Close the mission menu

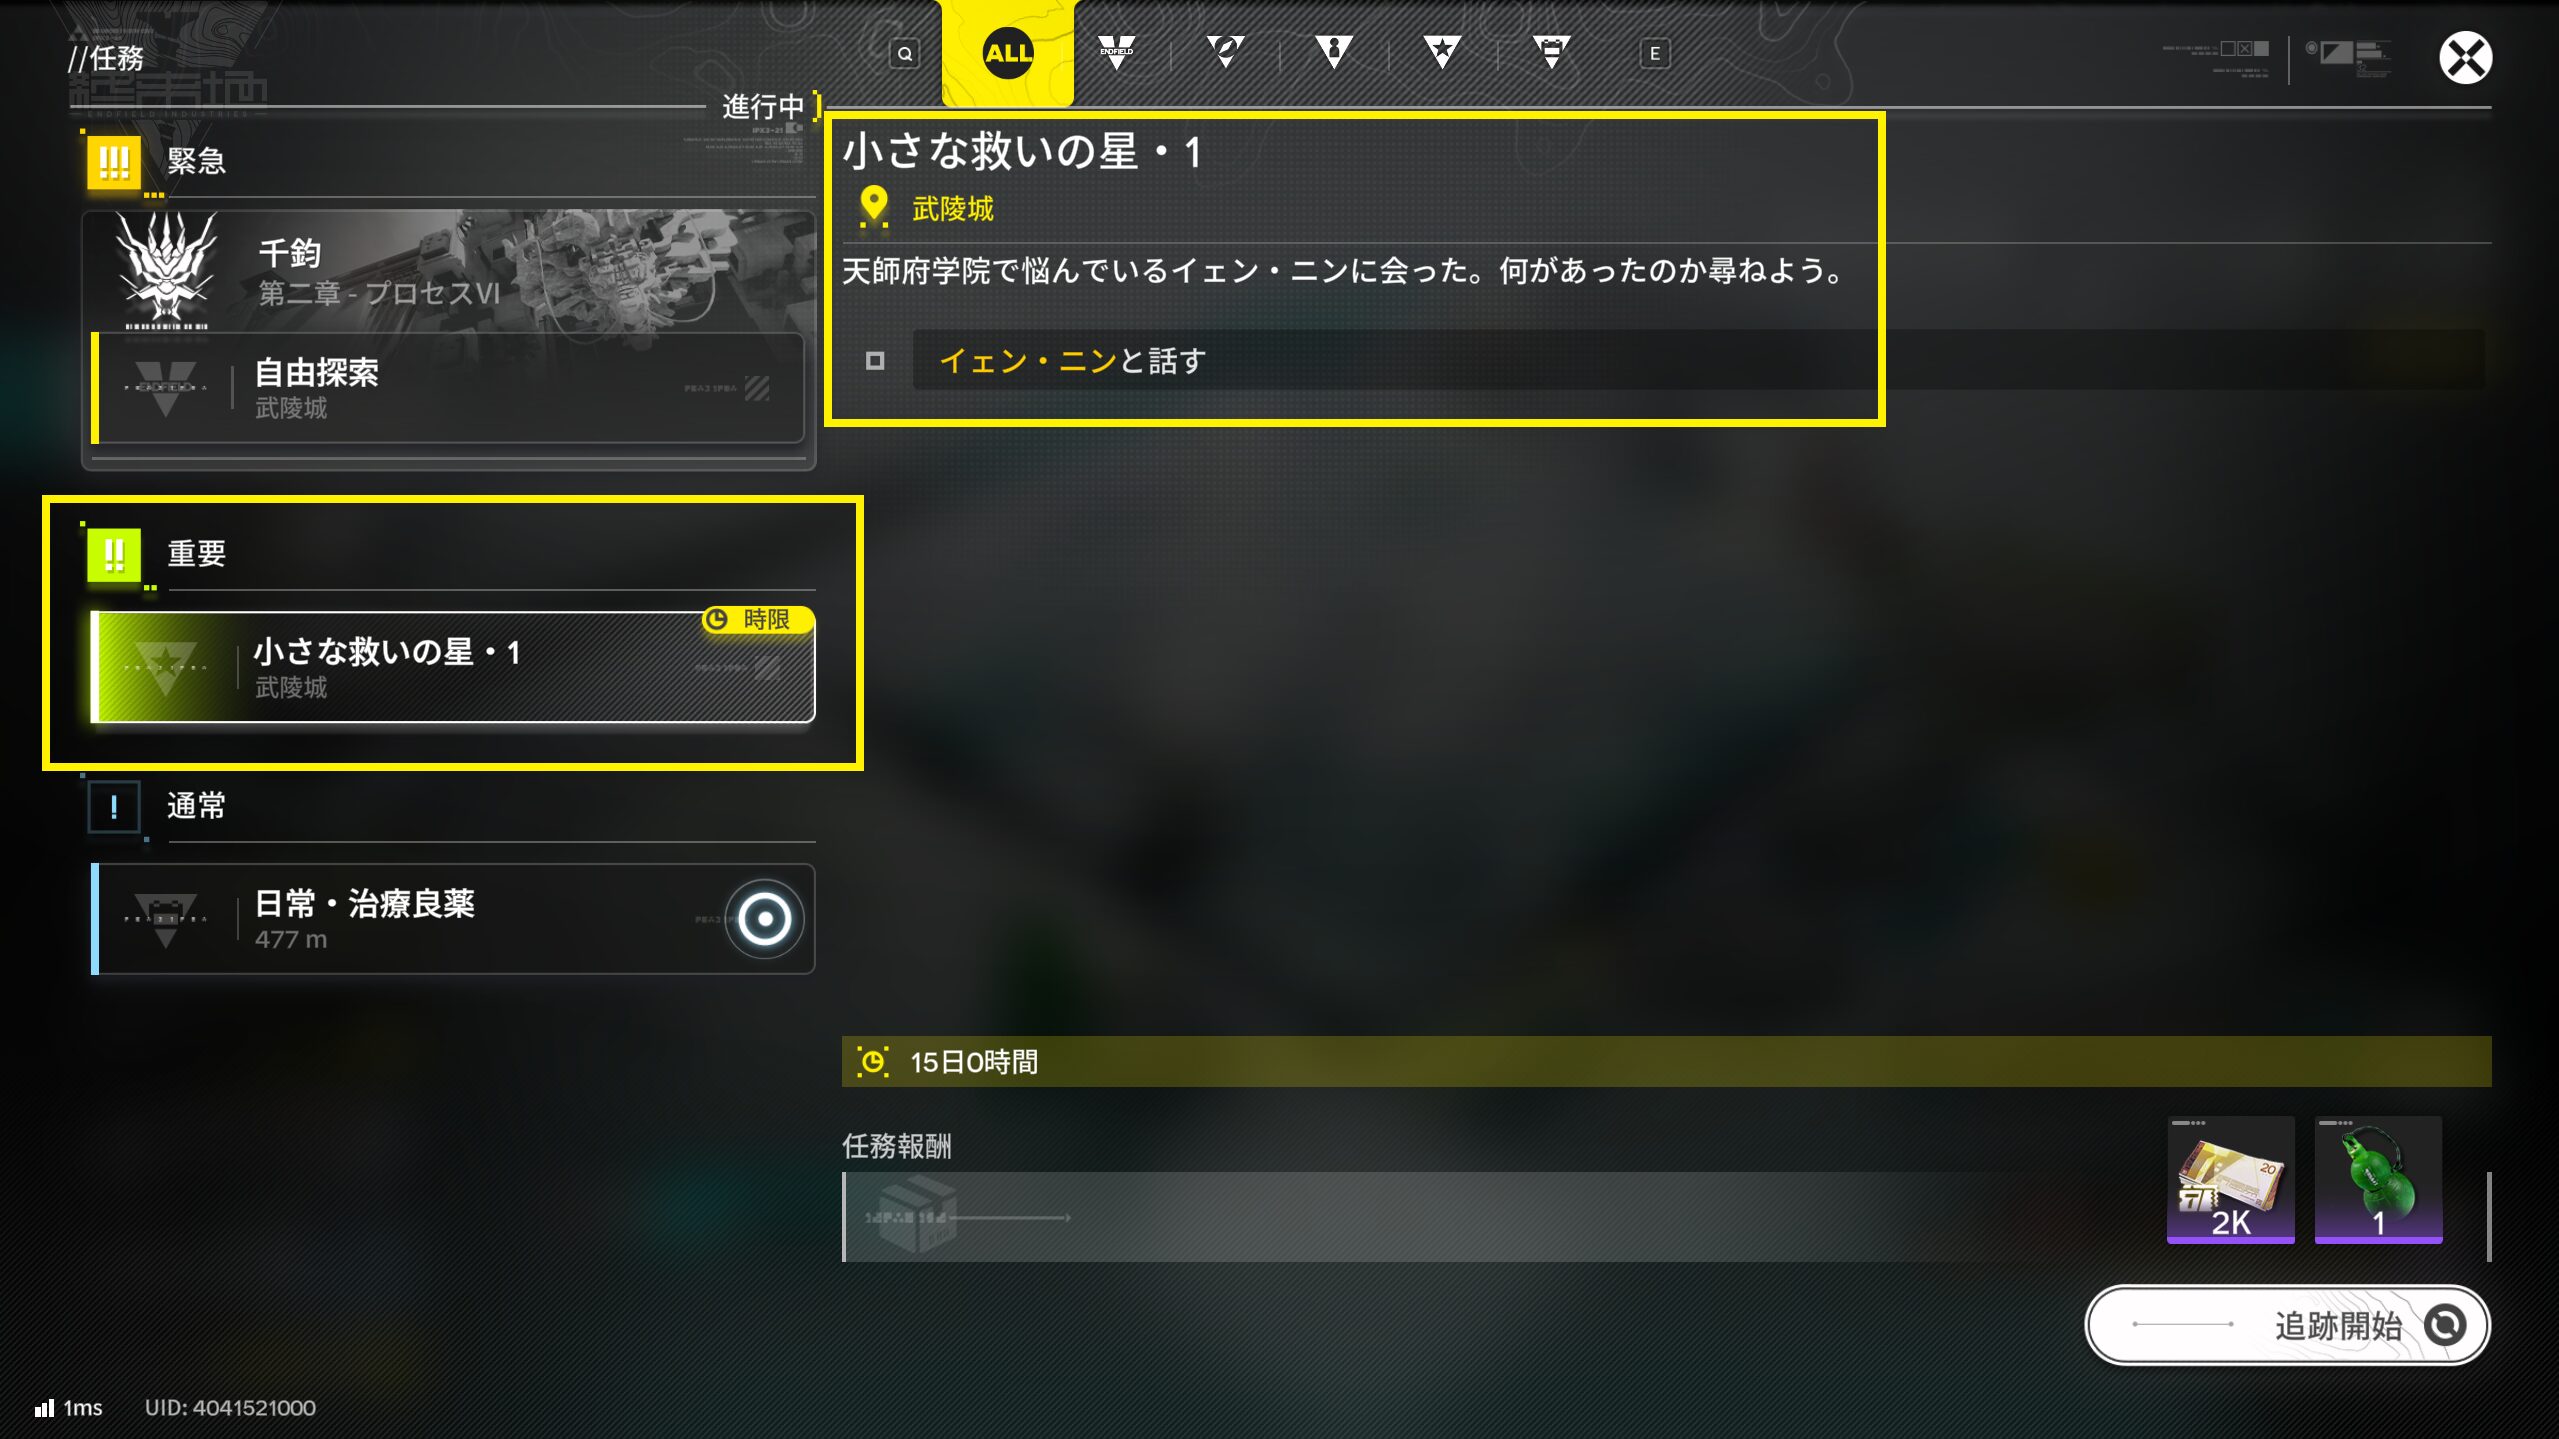tap(2465, 57)
